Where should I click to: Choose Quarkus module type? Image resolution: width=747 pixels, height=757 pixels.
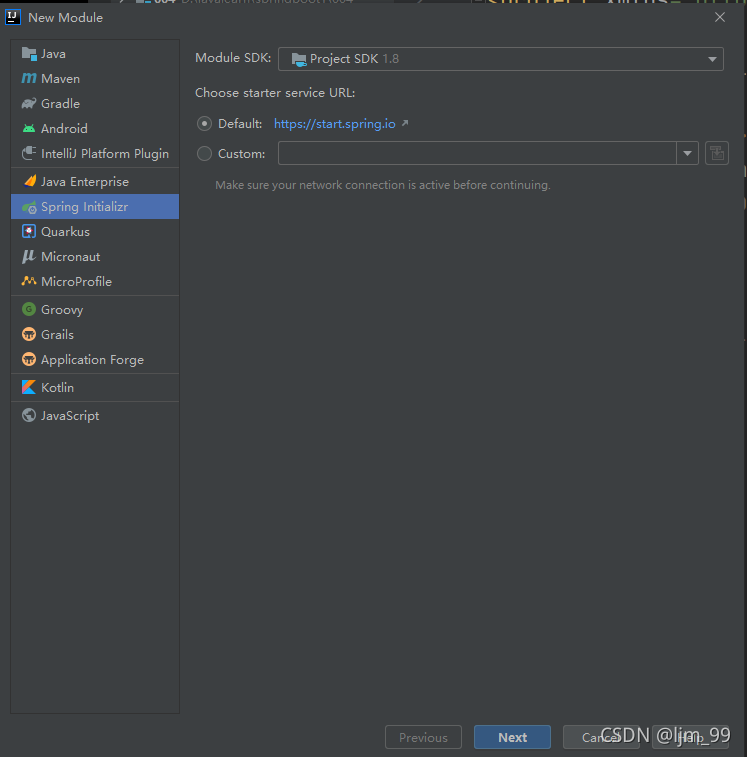pos(95,232)
